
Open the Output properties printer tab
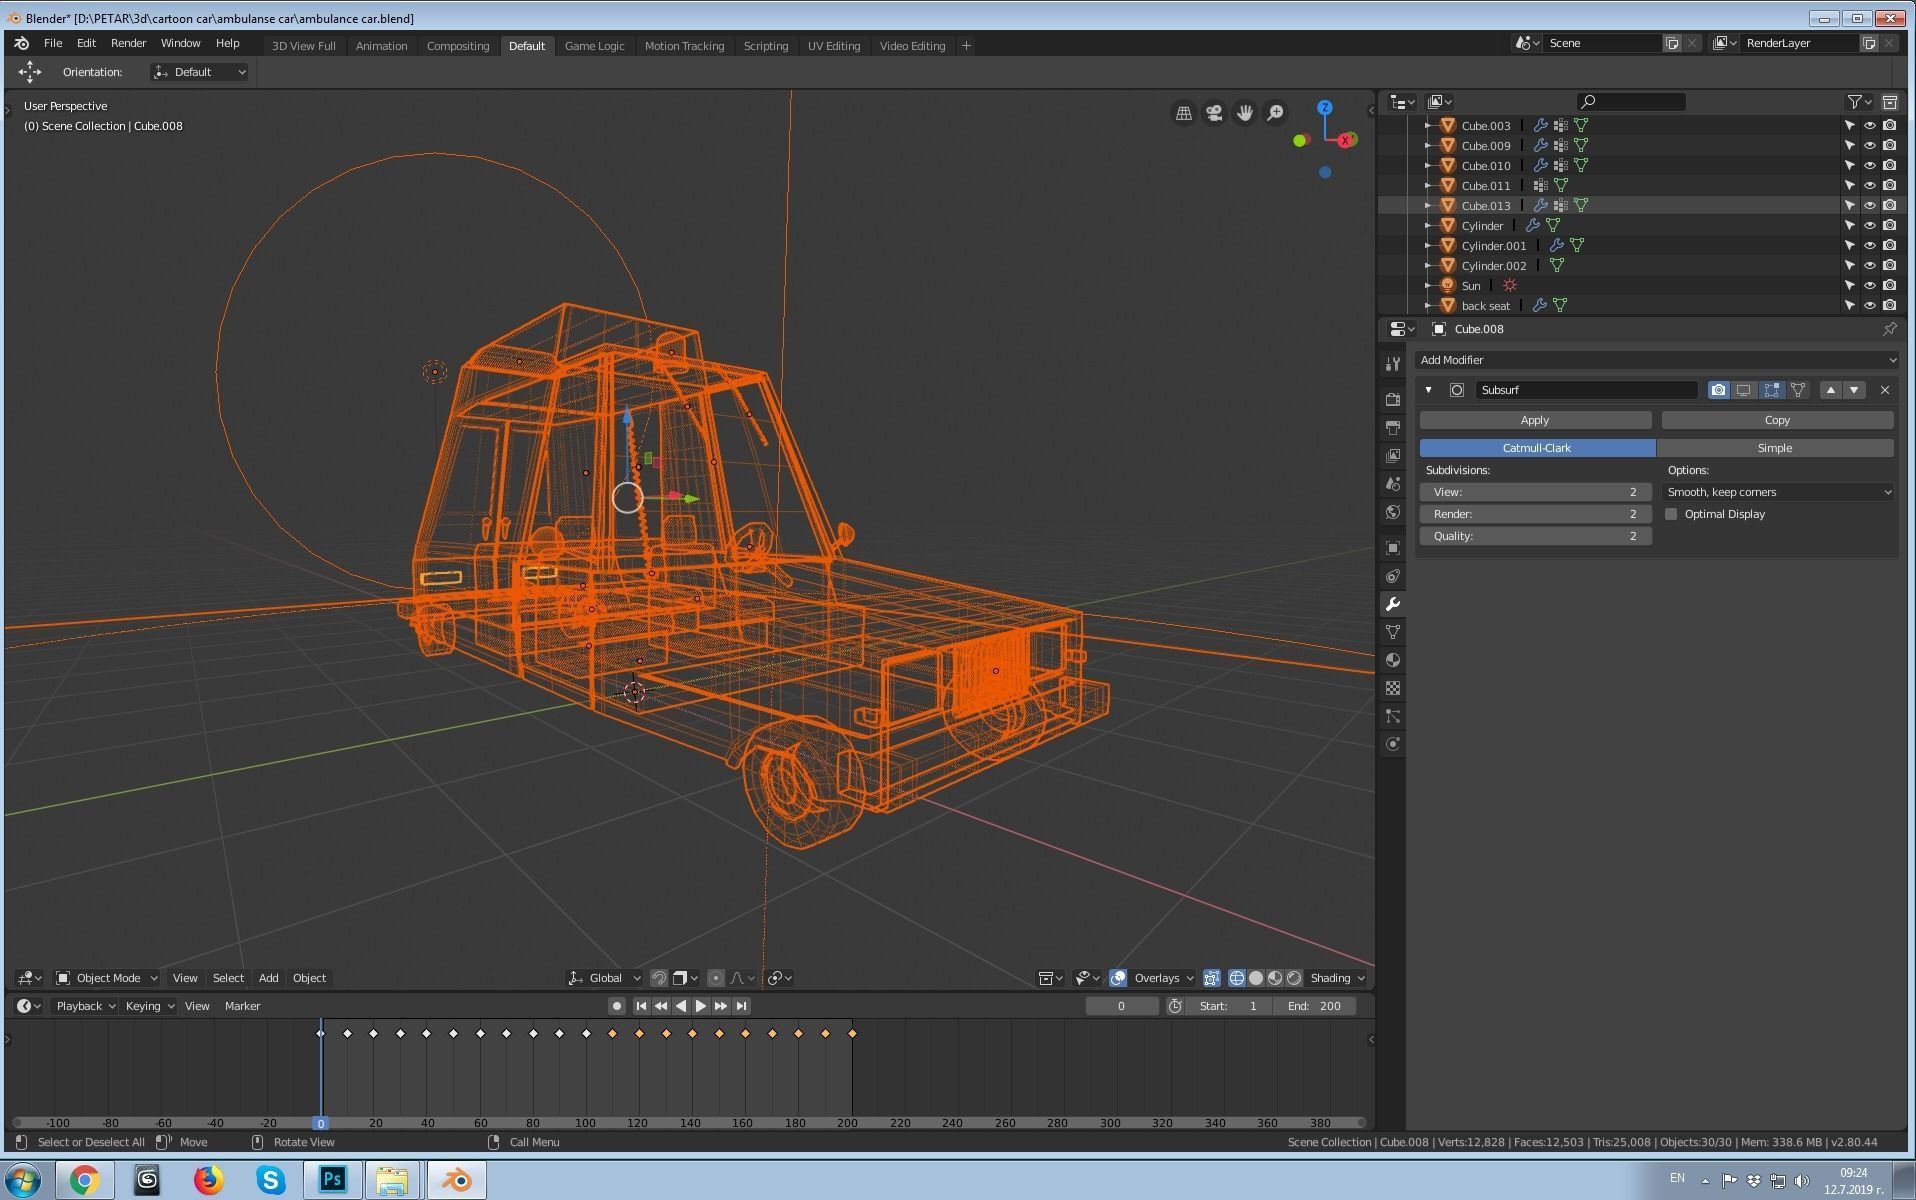(1392, 428)
